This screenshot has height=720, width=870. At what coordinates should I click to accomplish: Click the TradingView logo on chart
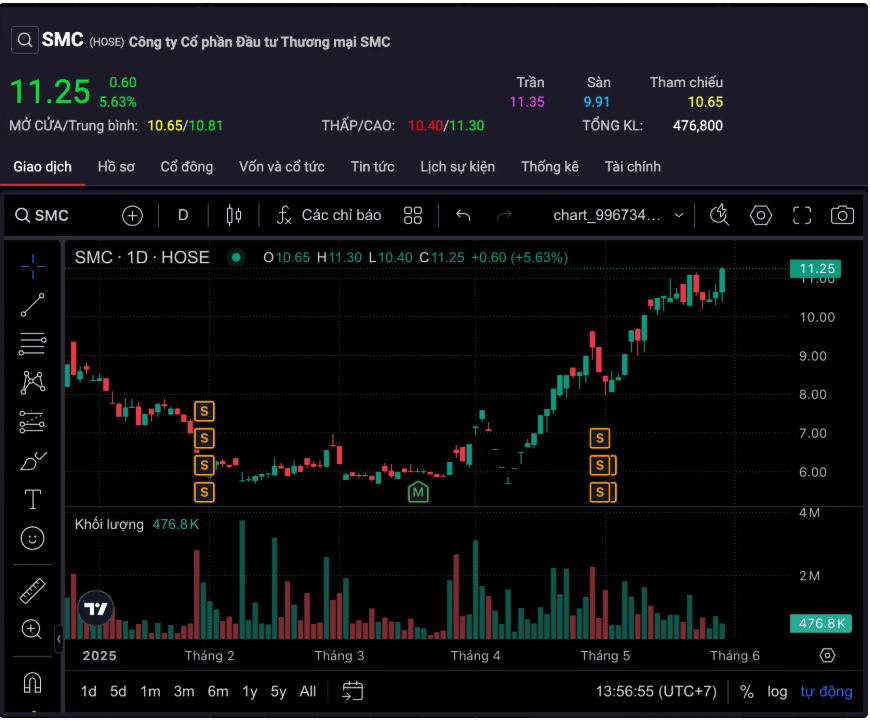click(x=95, y=609)
